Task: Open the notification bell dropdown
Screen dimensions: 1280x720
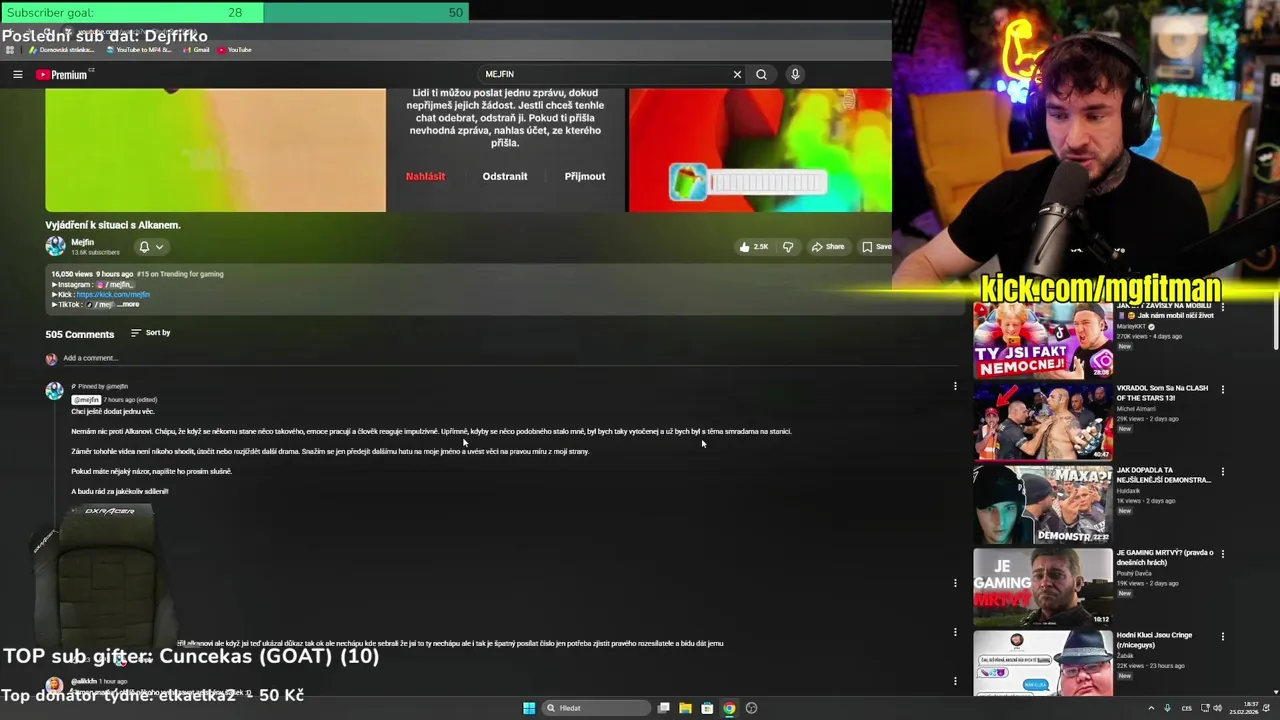Action: (x=150, y=247)
